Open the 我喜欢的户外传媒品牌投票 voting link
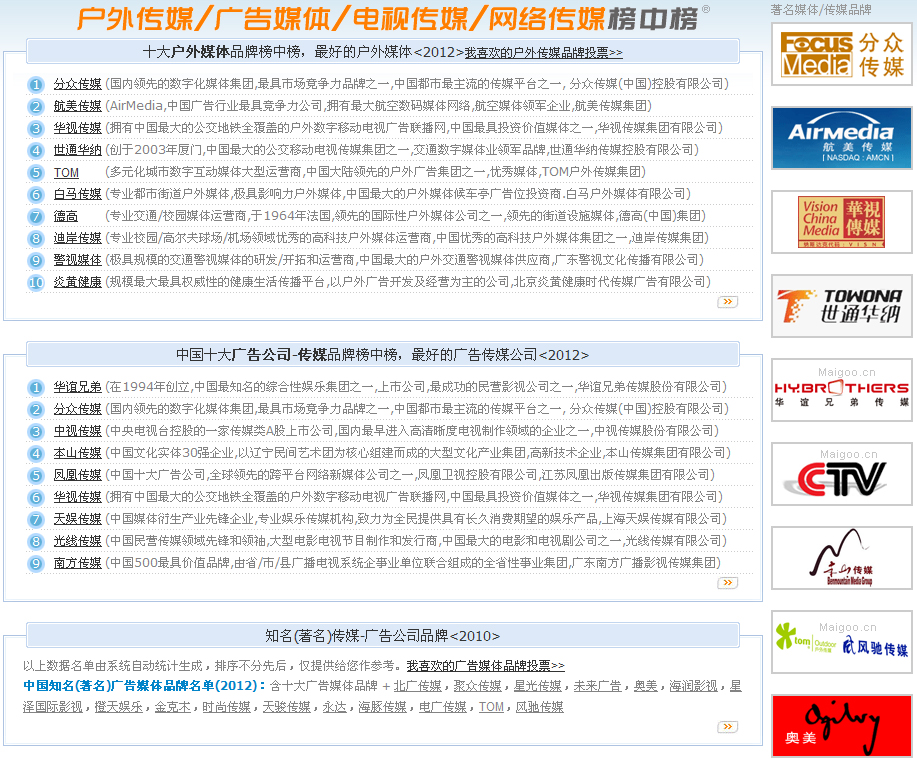The image size is (917, 765). click(x=543, y=53)
